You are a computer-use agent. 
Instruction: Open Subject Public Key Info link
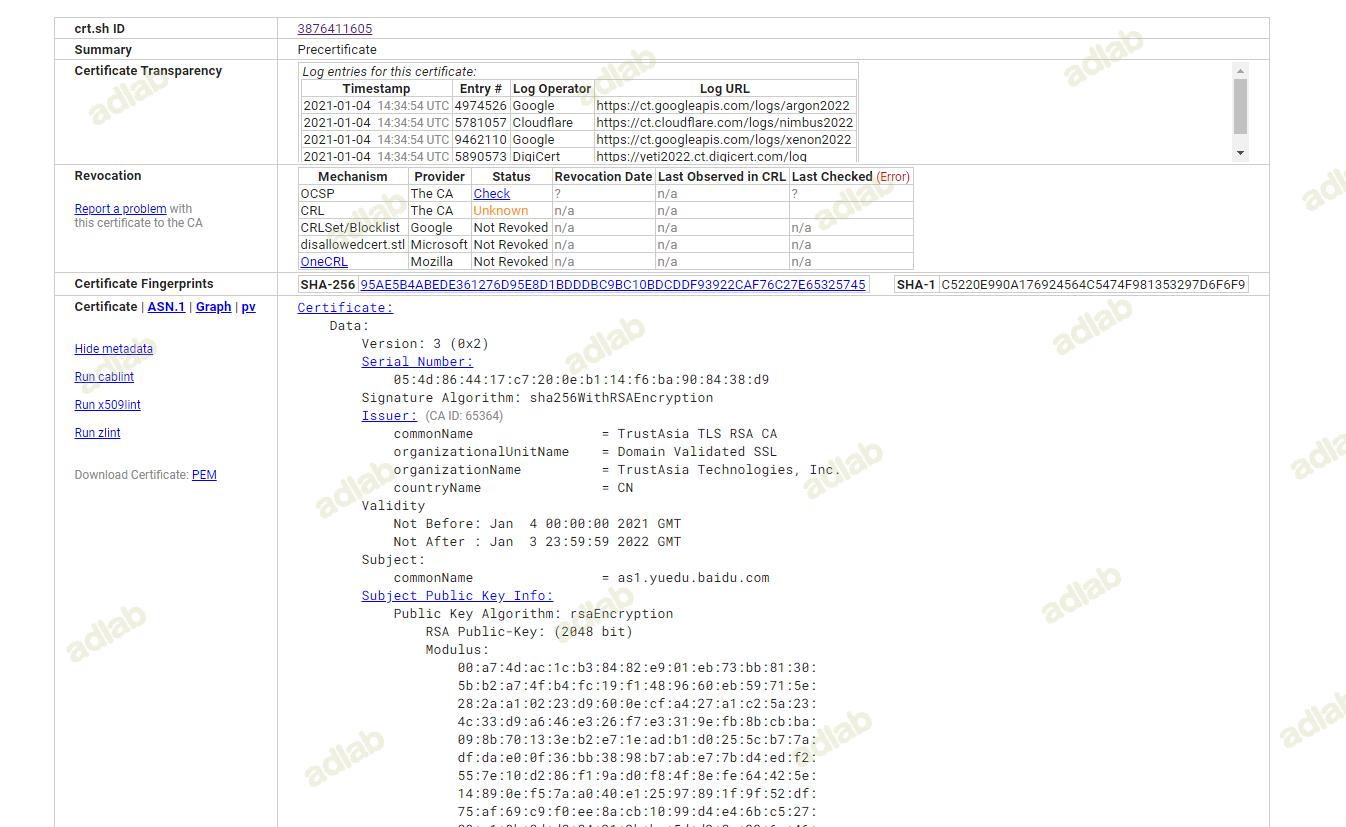pos(457,596)
